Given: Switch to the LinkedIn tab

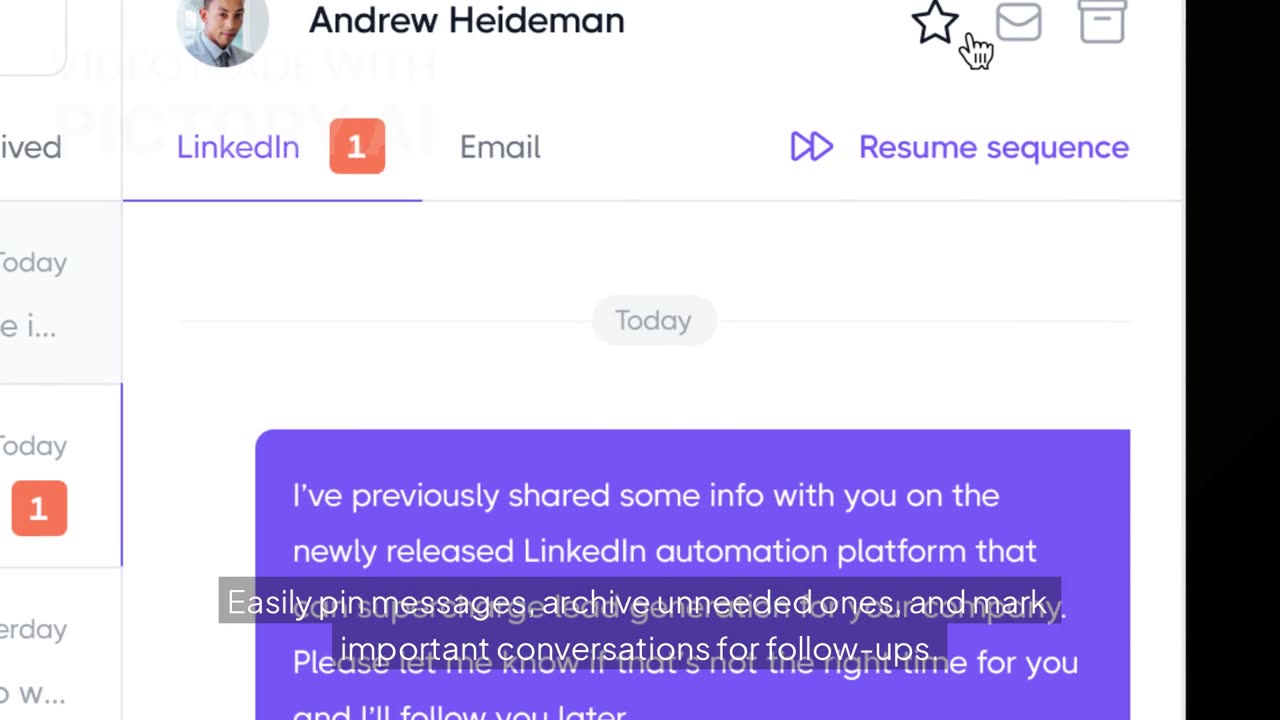Looking at the screenshot, I should click(x=238, y=147).
